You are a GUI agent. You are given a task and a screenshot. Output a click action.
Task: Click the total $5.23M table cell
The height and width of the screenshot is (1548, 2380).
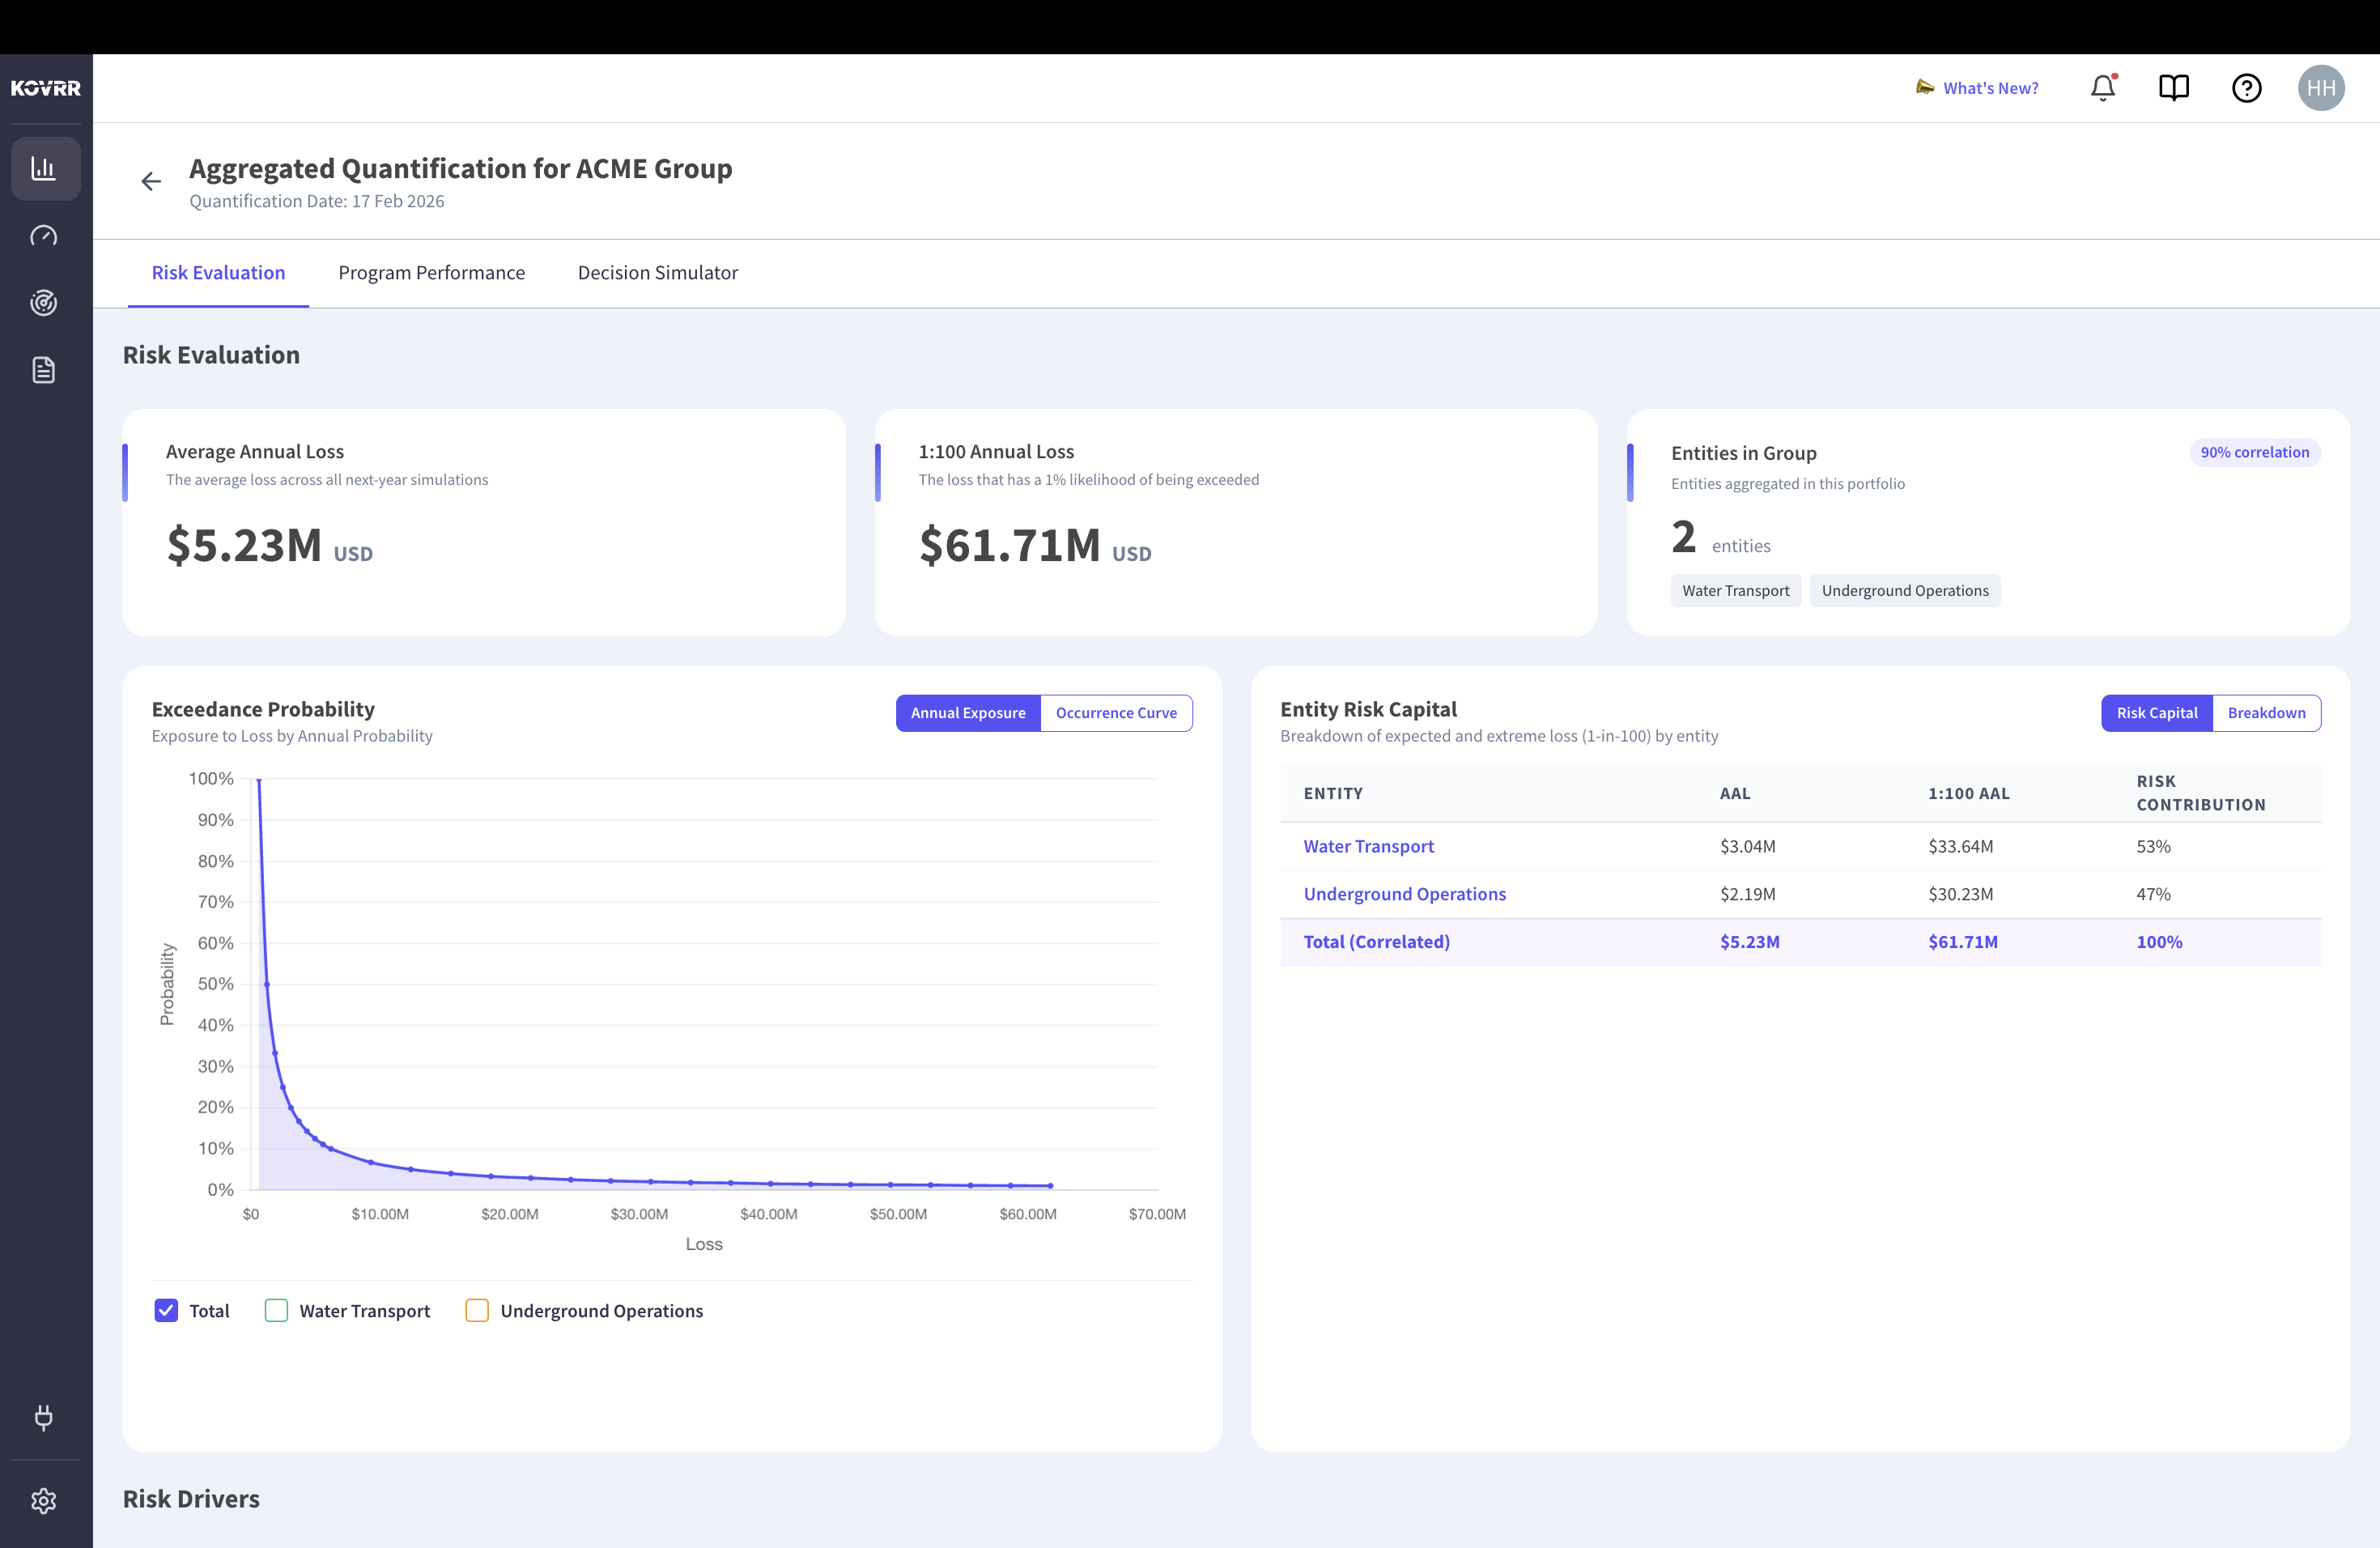pos(1749,942)
